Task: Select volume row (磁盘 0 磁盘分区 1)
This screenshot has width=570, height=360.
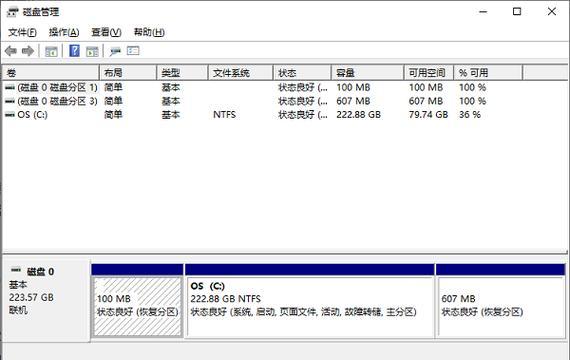Action: pos(262,87)
